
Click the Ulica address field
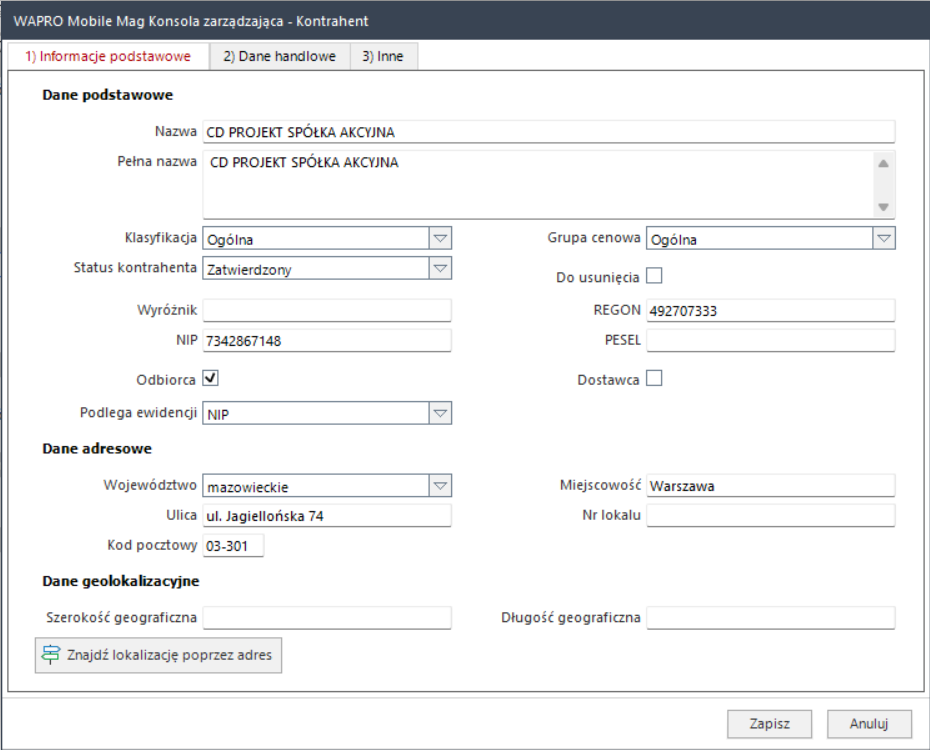click(x=327, y=515)
